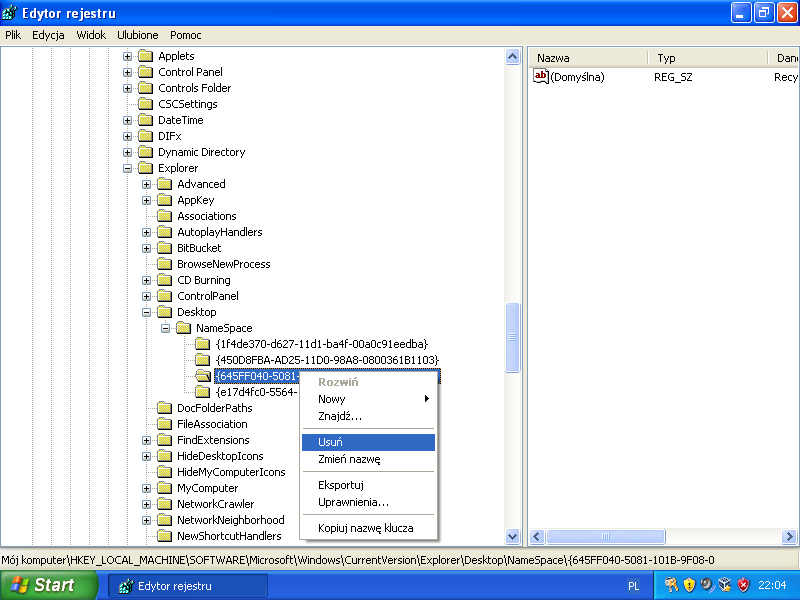The height and width of the screenshot is (600, 800).
Task: Open the Plik menu
Action: (x=13, y=35)
